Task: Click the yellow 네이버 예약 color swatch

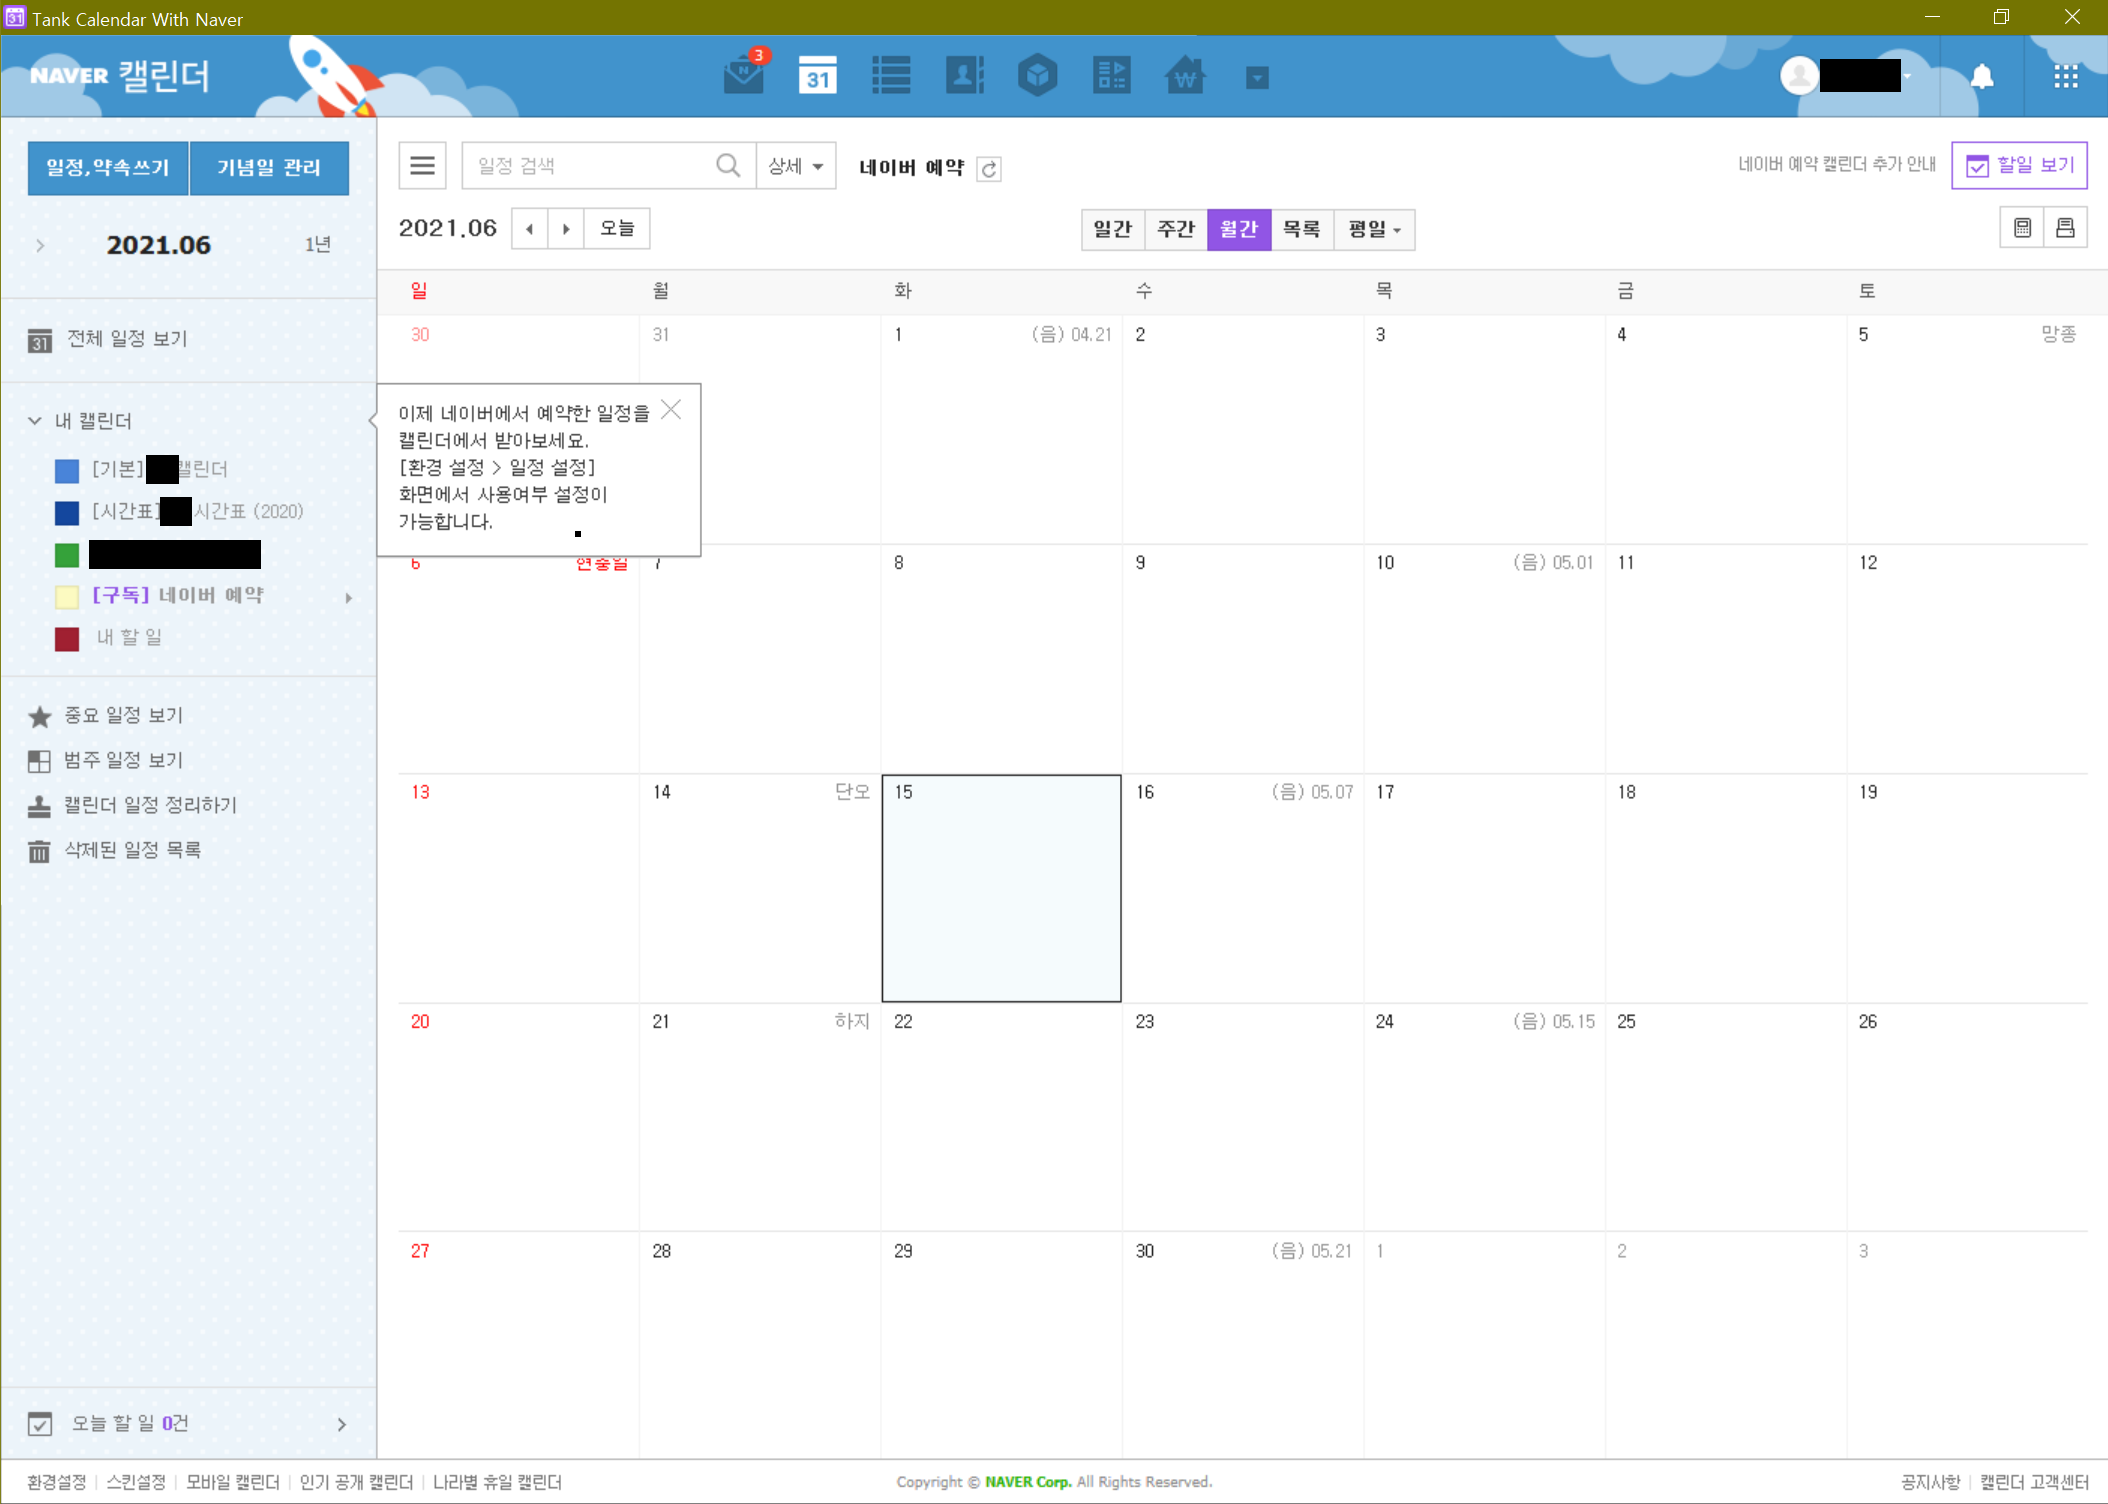Action: click(67, 597)
